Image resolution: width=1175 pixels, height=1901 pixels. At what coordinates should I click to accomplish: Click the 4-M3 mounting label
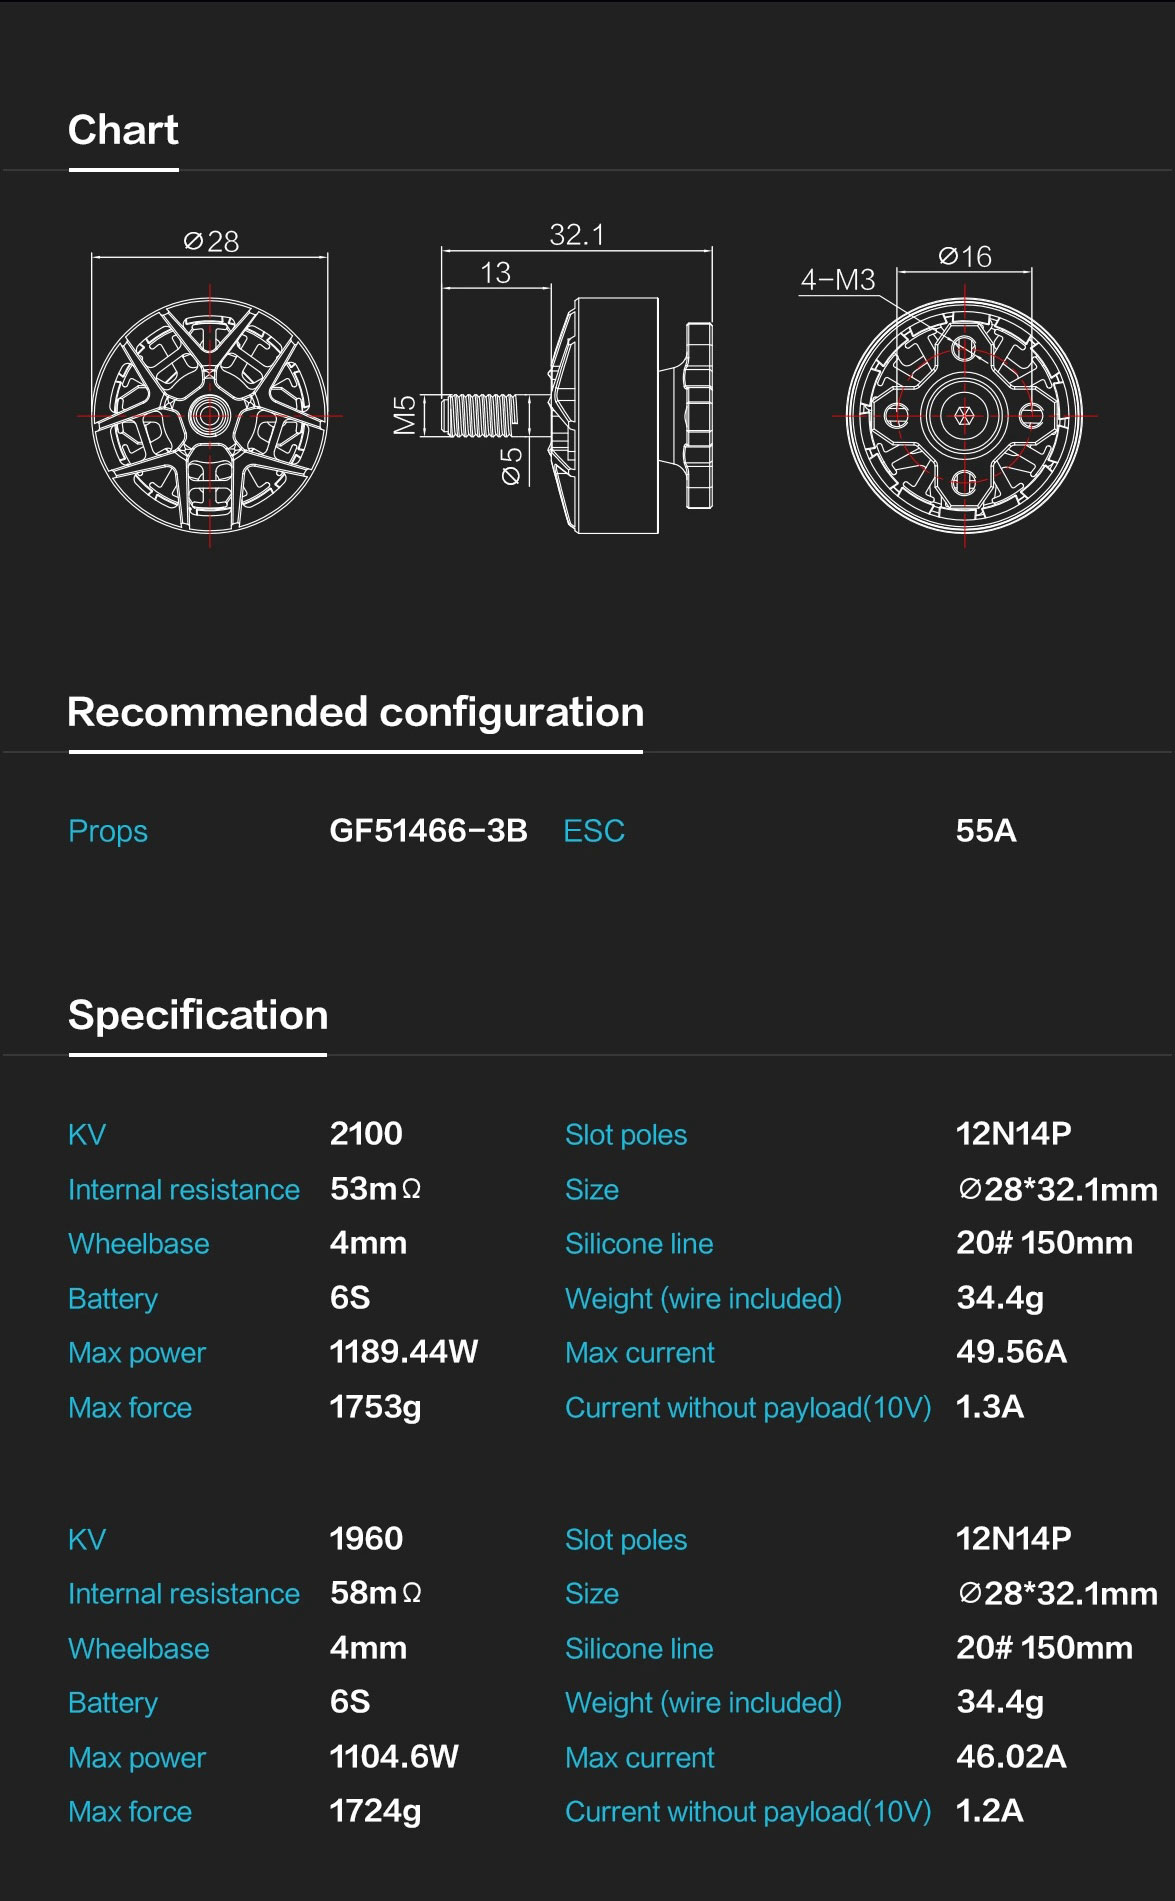838,280
